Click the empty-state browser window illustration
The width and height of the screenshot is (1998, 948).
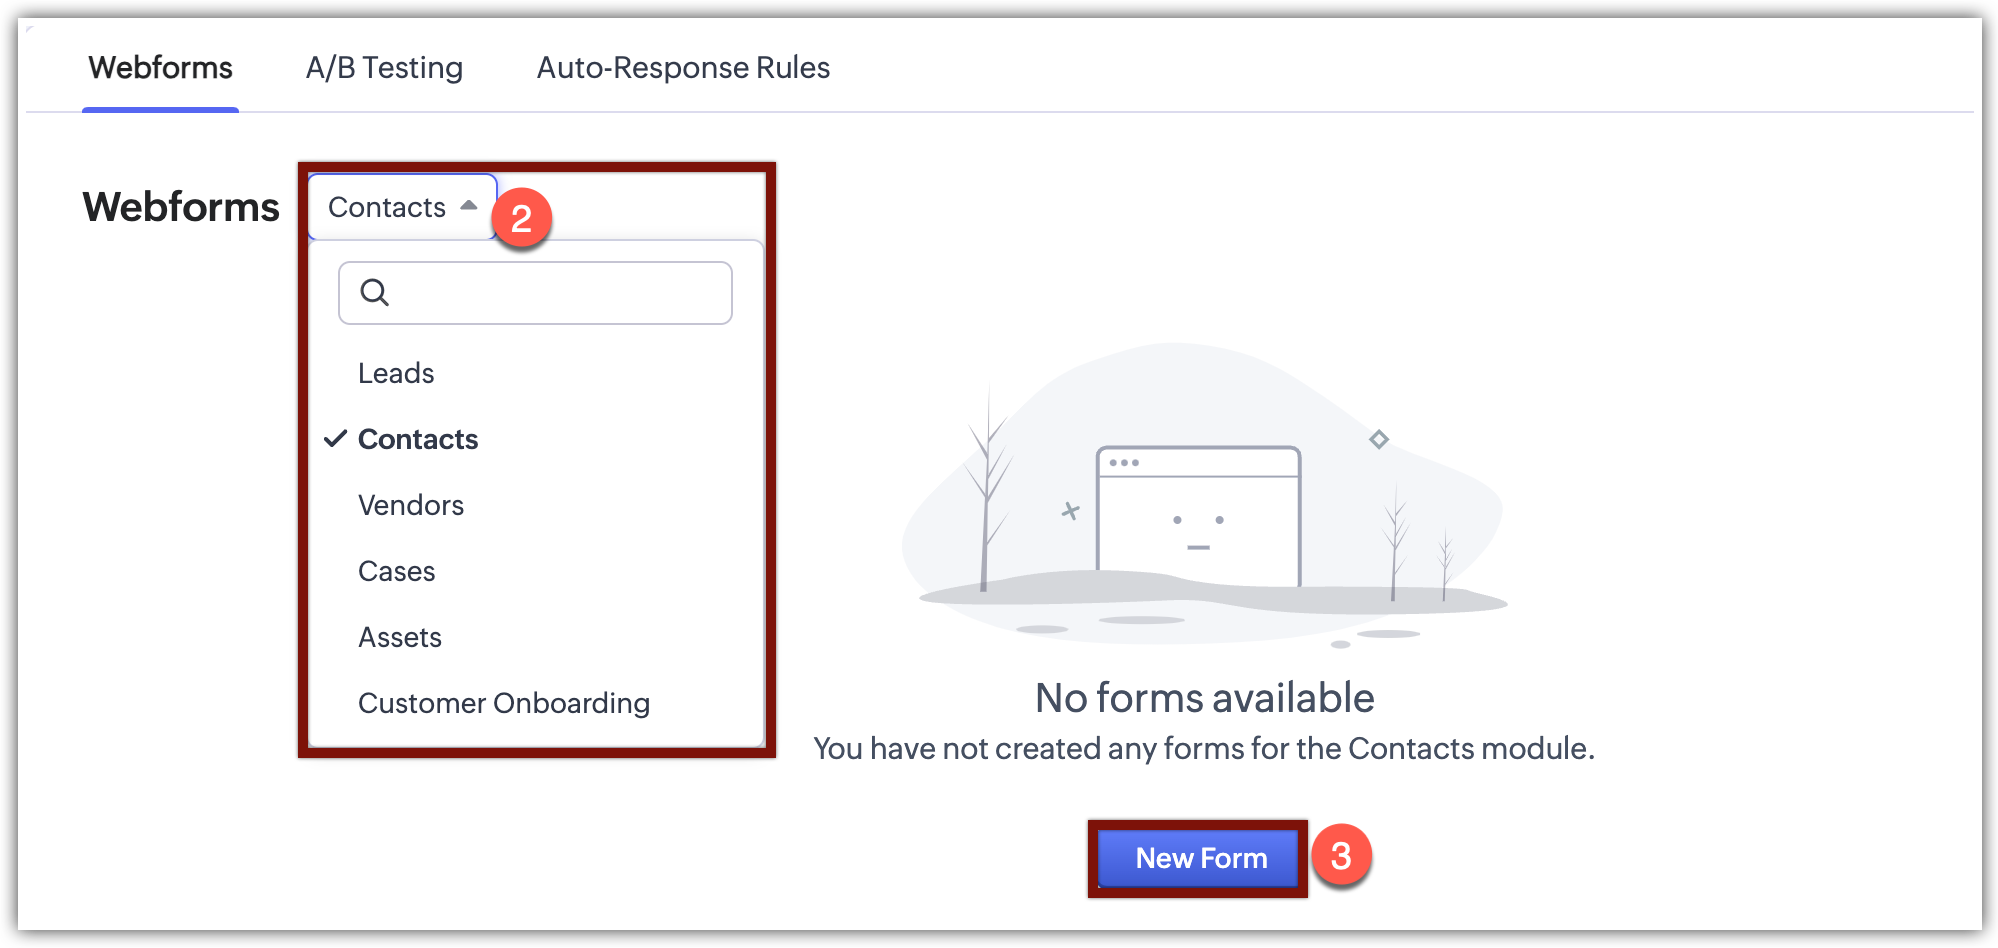click(1198, 517)
